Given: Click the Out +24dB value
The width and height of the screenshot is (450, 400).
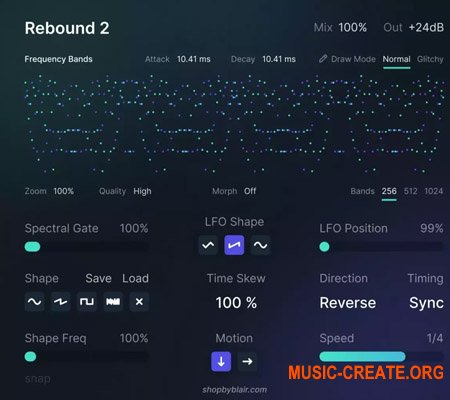Looking at the screenshot, I should (426, 28).
